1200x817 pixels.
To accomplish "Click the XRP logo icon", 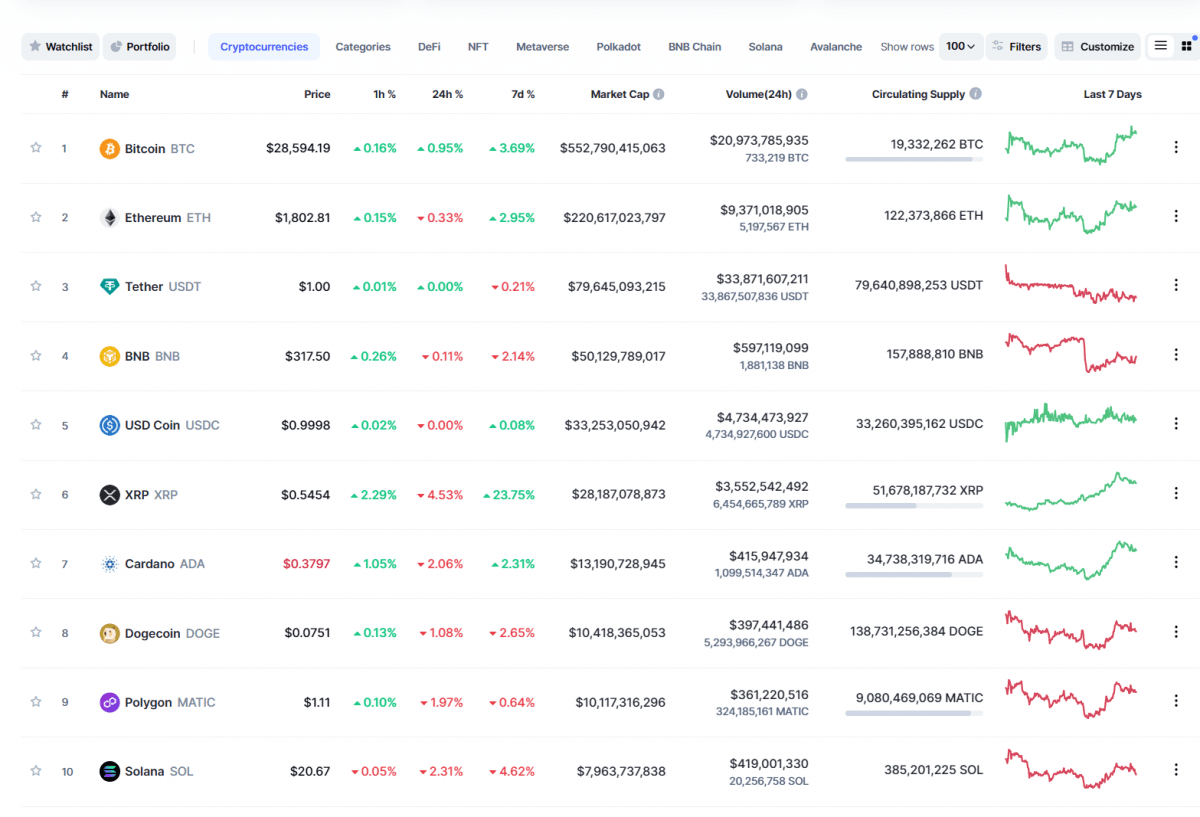I will coord(109,495).
